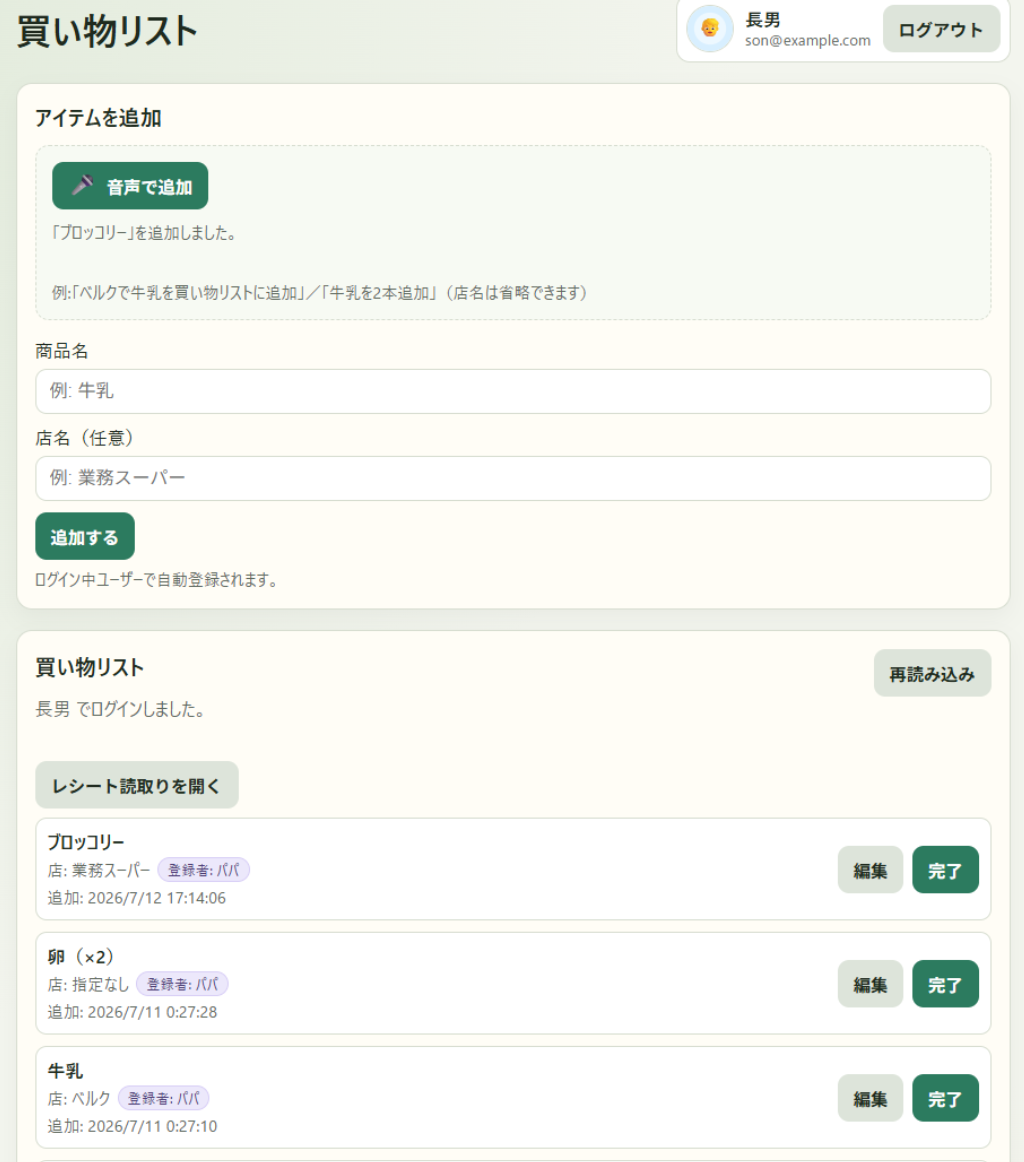Click the 買い物リスト section heading
This screenshot has width=1024, height=1162.
[90, 668]
